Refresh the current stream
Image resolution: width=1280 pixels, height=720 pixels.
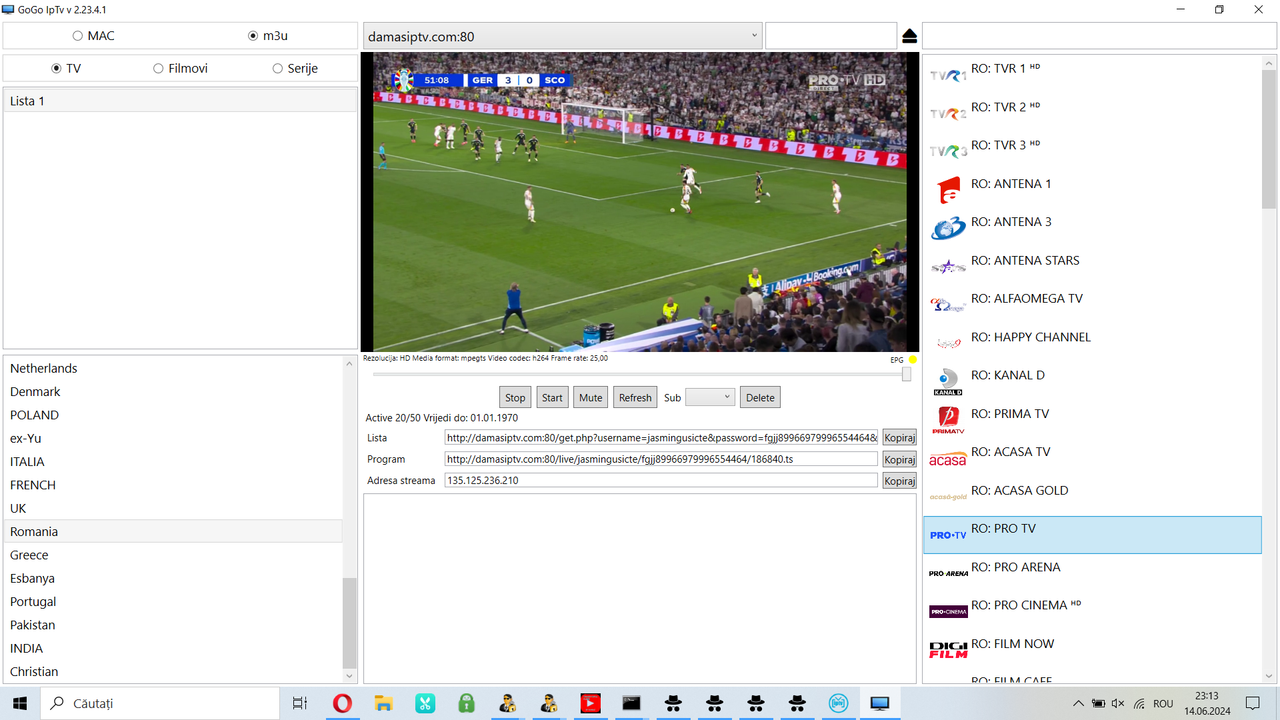(x=635, y=397)
